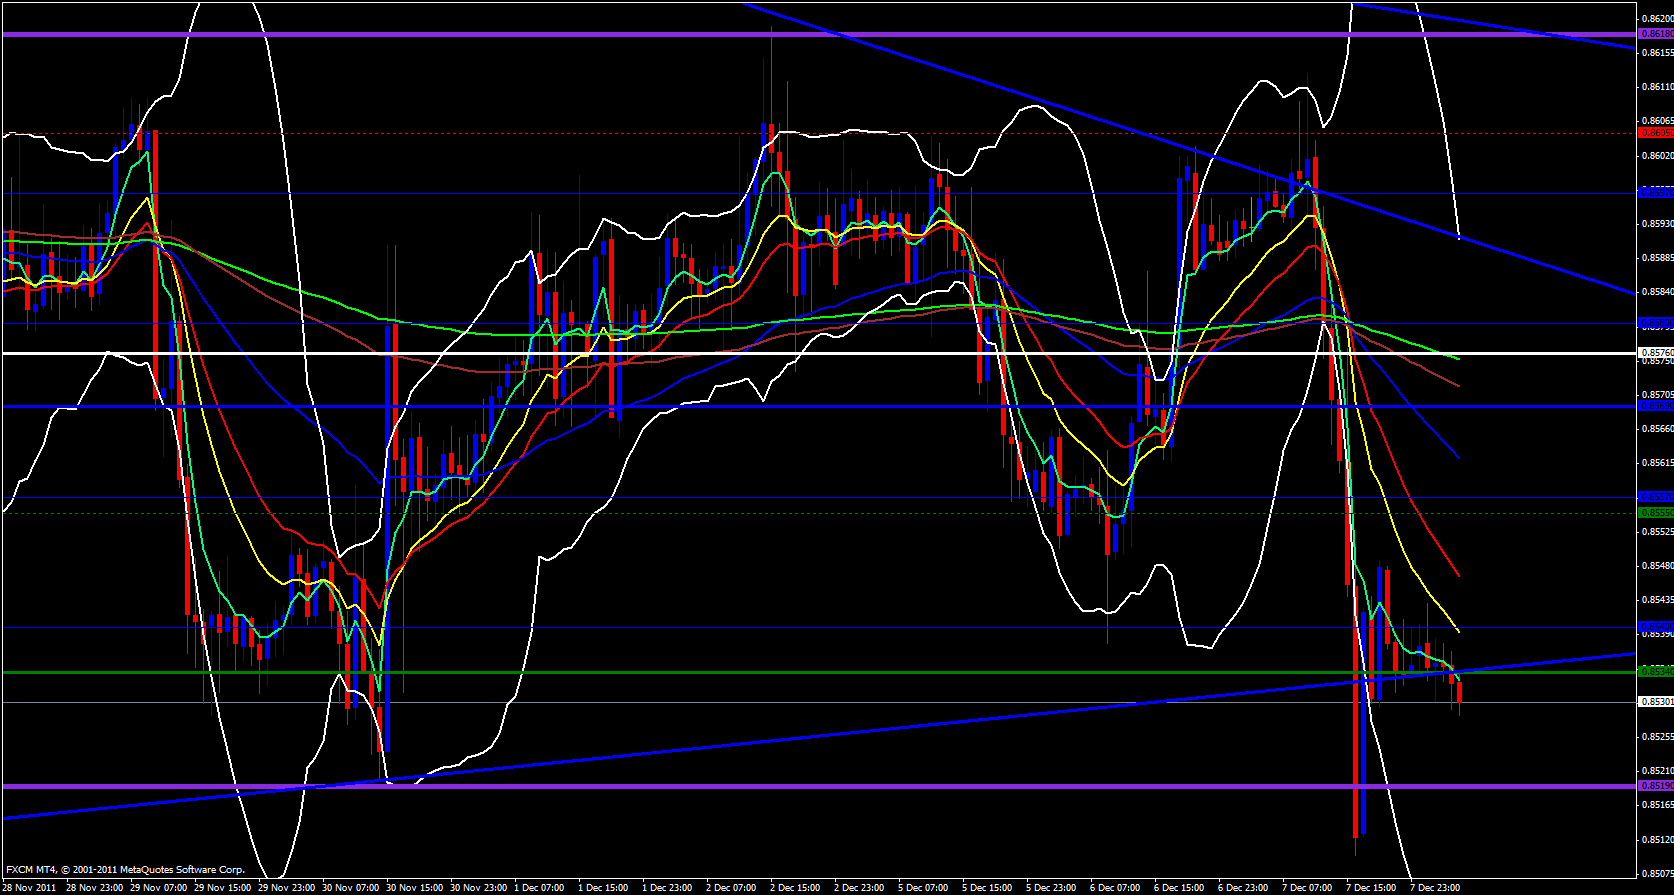This screenshot has width=1674, height=895.
Task: Click the 5 Dec 15:00 time label
Action: 987,887
